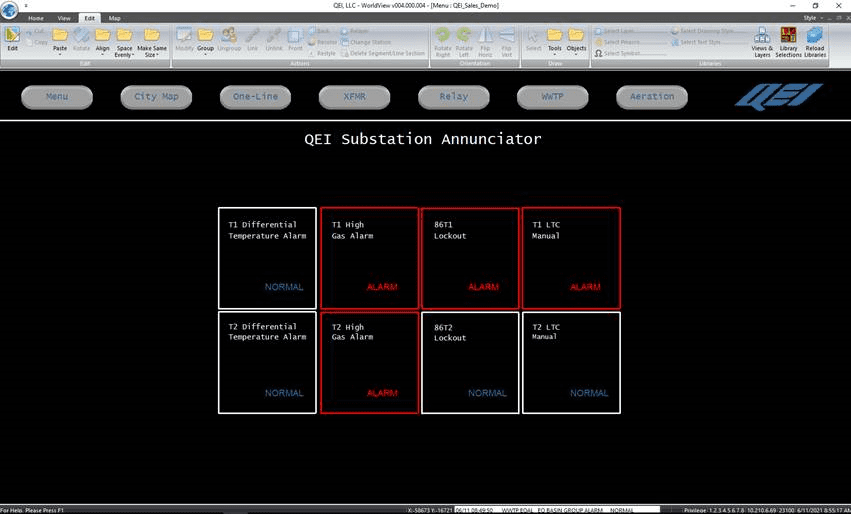The height and width of the screenshot is (514, 851).
Task: Click the XFMR navigation button
Action: coord(354,97)
